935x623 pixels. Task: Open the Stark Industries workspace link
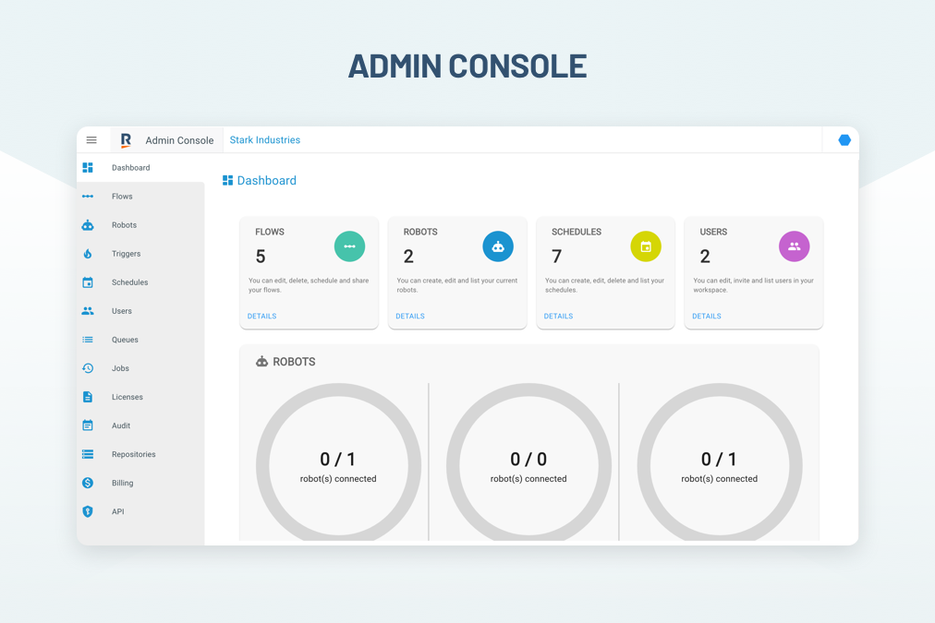(x=264, y=140)
